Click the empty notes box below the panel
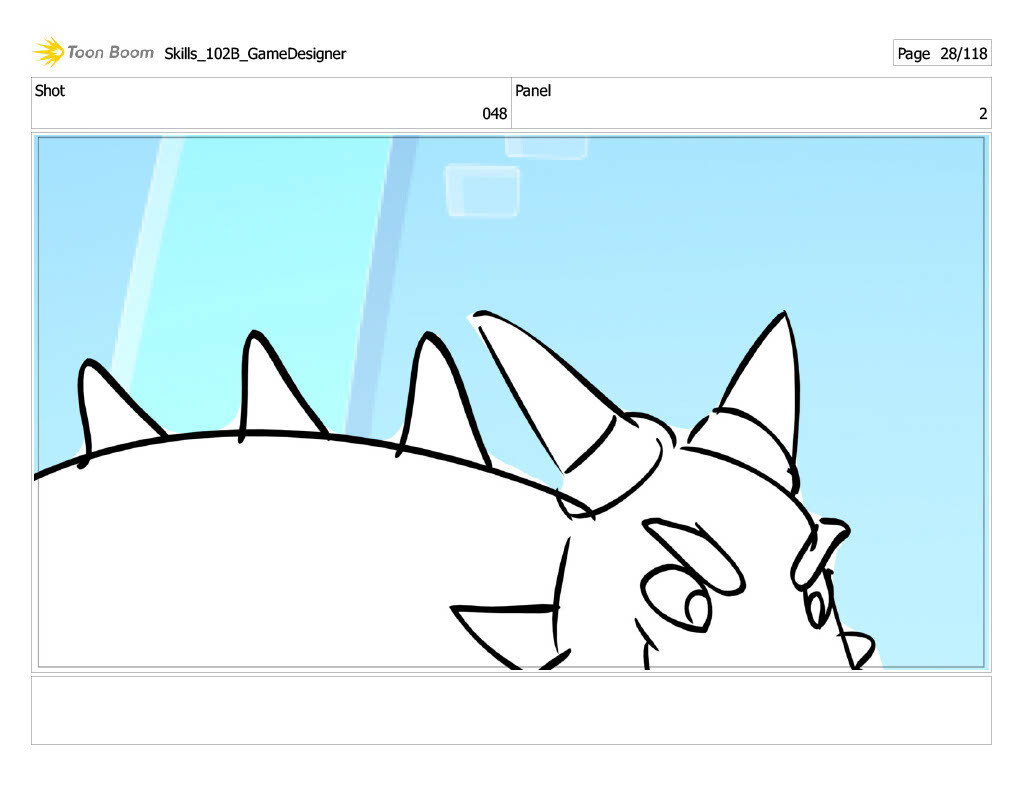 pos(511,710)
